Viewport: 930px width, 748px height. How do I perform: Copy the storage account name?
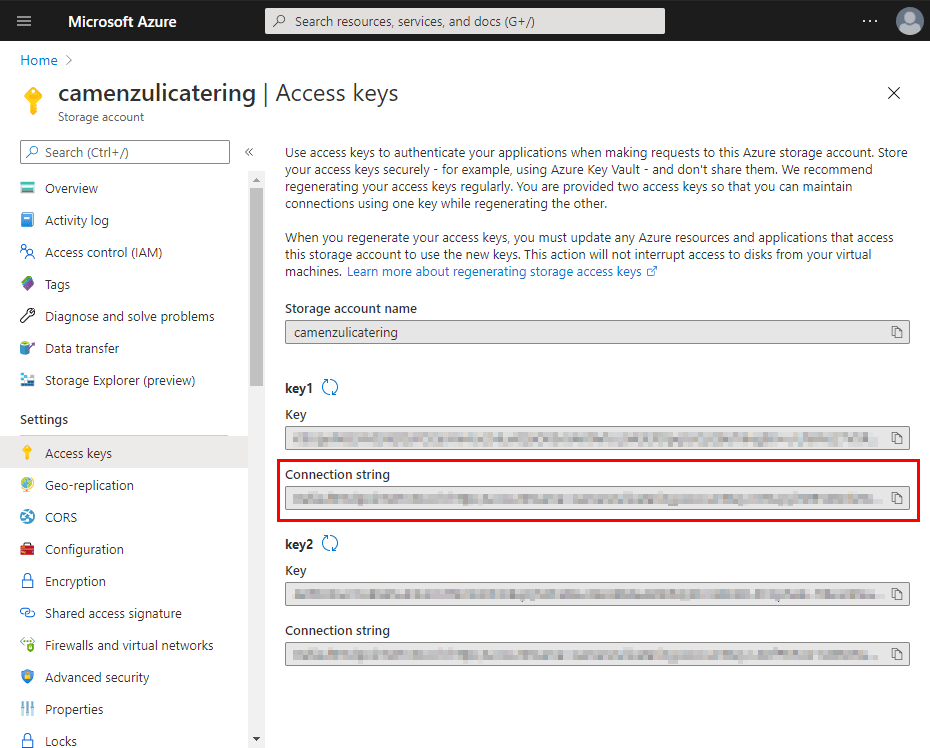click(896, 332)
